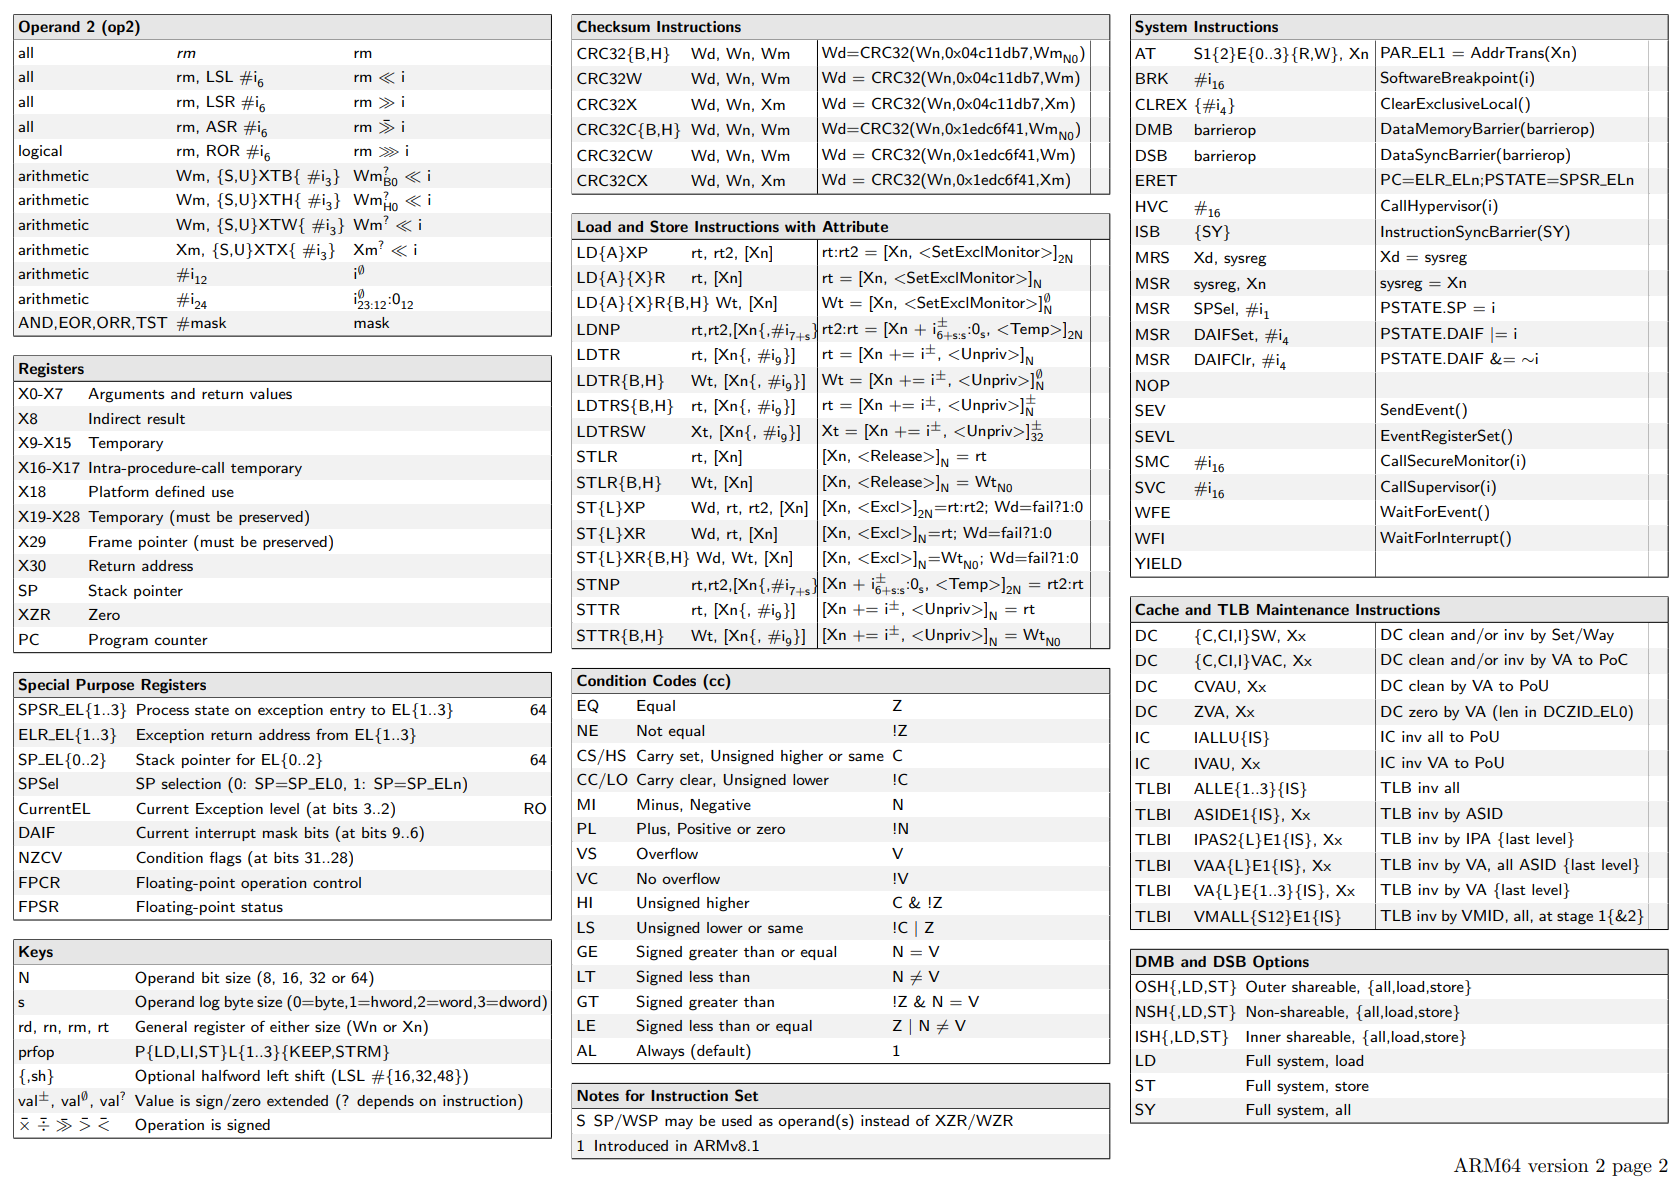Image resolution: width=1677 pixels, height=1188 pixels.
Task: Click the Checksum Instructions table header
Action: click(658, 27)
